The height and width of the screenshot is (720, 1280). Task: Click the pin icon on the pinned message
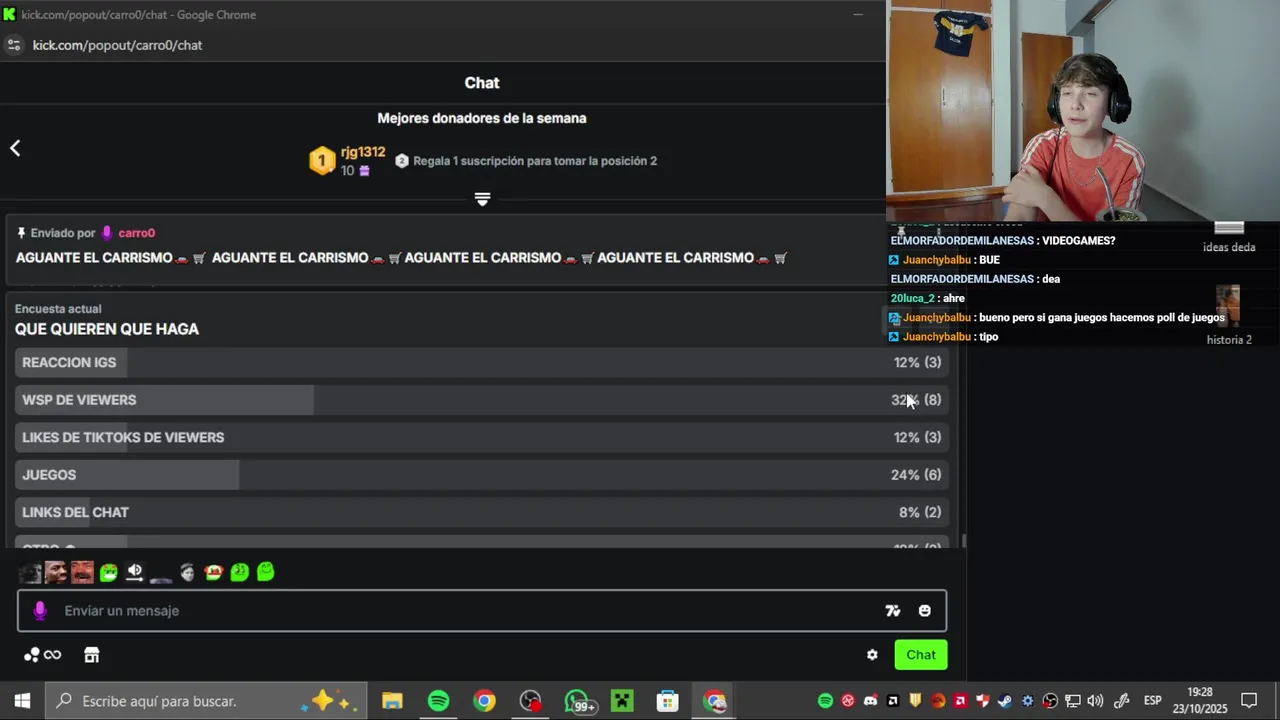click(21, 233)
